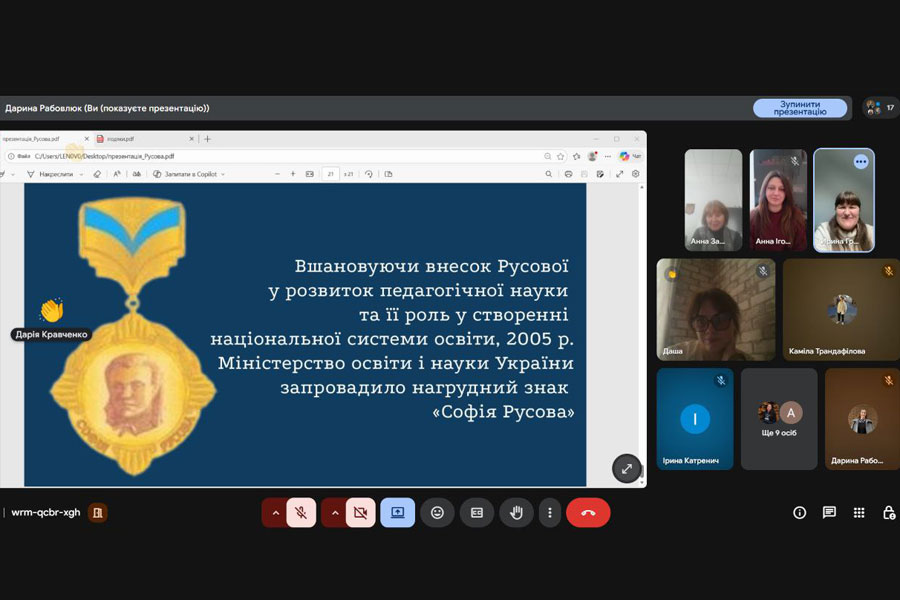
Task: Open PDF viewer settings gear
Action: click(x=635, y=174)
